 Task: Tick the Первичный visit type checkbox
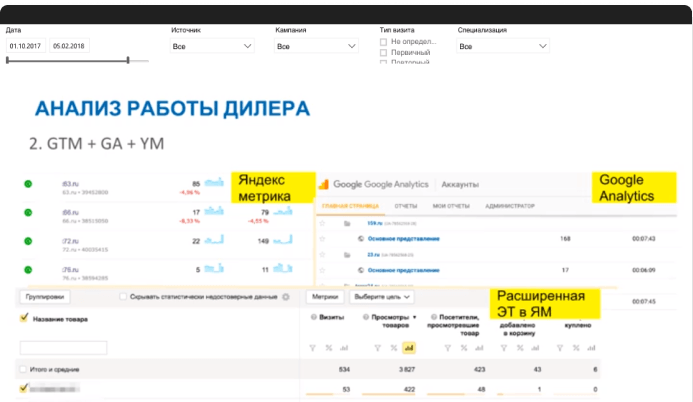click(383, 53)
